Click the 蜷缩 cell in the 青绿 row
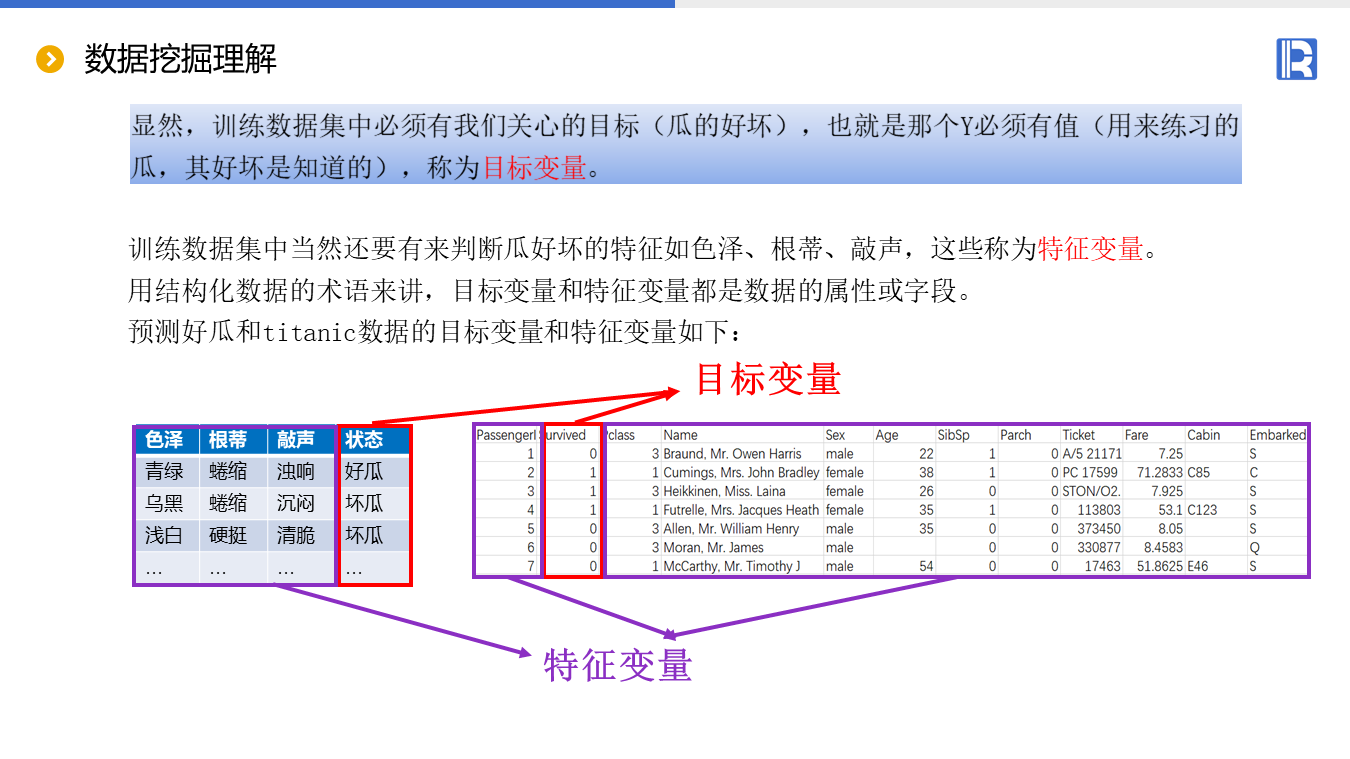The height and width of the screenshot is (759, 1350). pyautogui.click(x=228, y=471)
